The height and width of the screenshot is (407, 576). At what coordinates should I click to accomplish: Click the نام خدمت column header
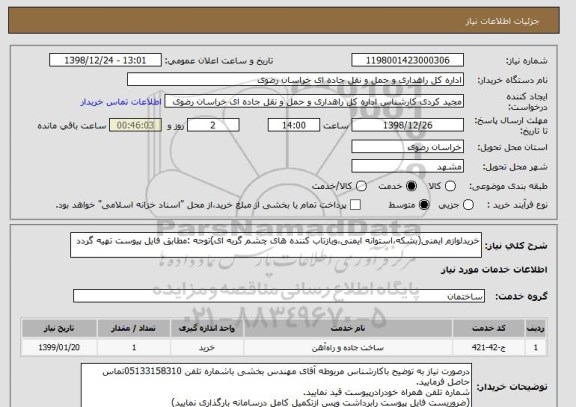point(348,328)
